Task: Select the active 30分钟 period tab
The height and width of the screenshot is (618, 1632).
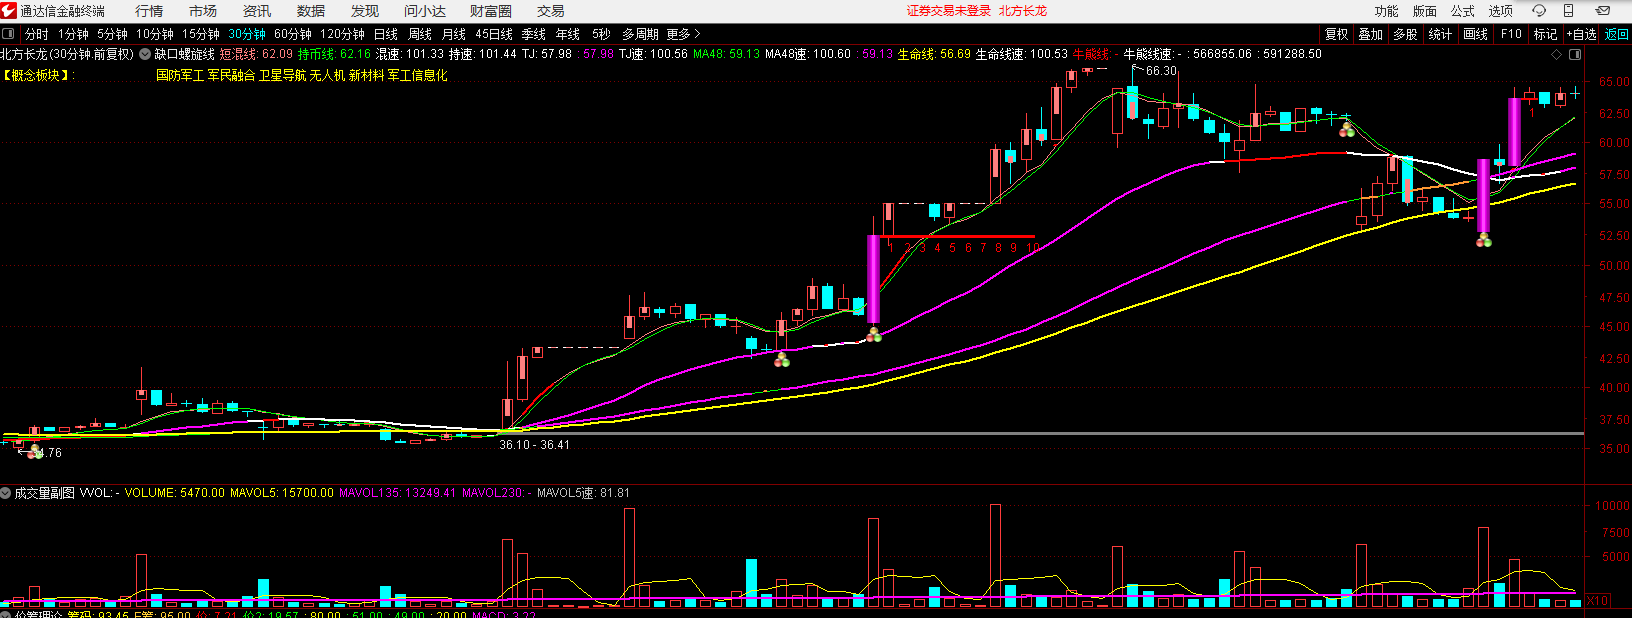Action: [x=247, y=34]
